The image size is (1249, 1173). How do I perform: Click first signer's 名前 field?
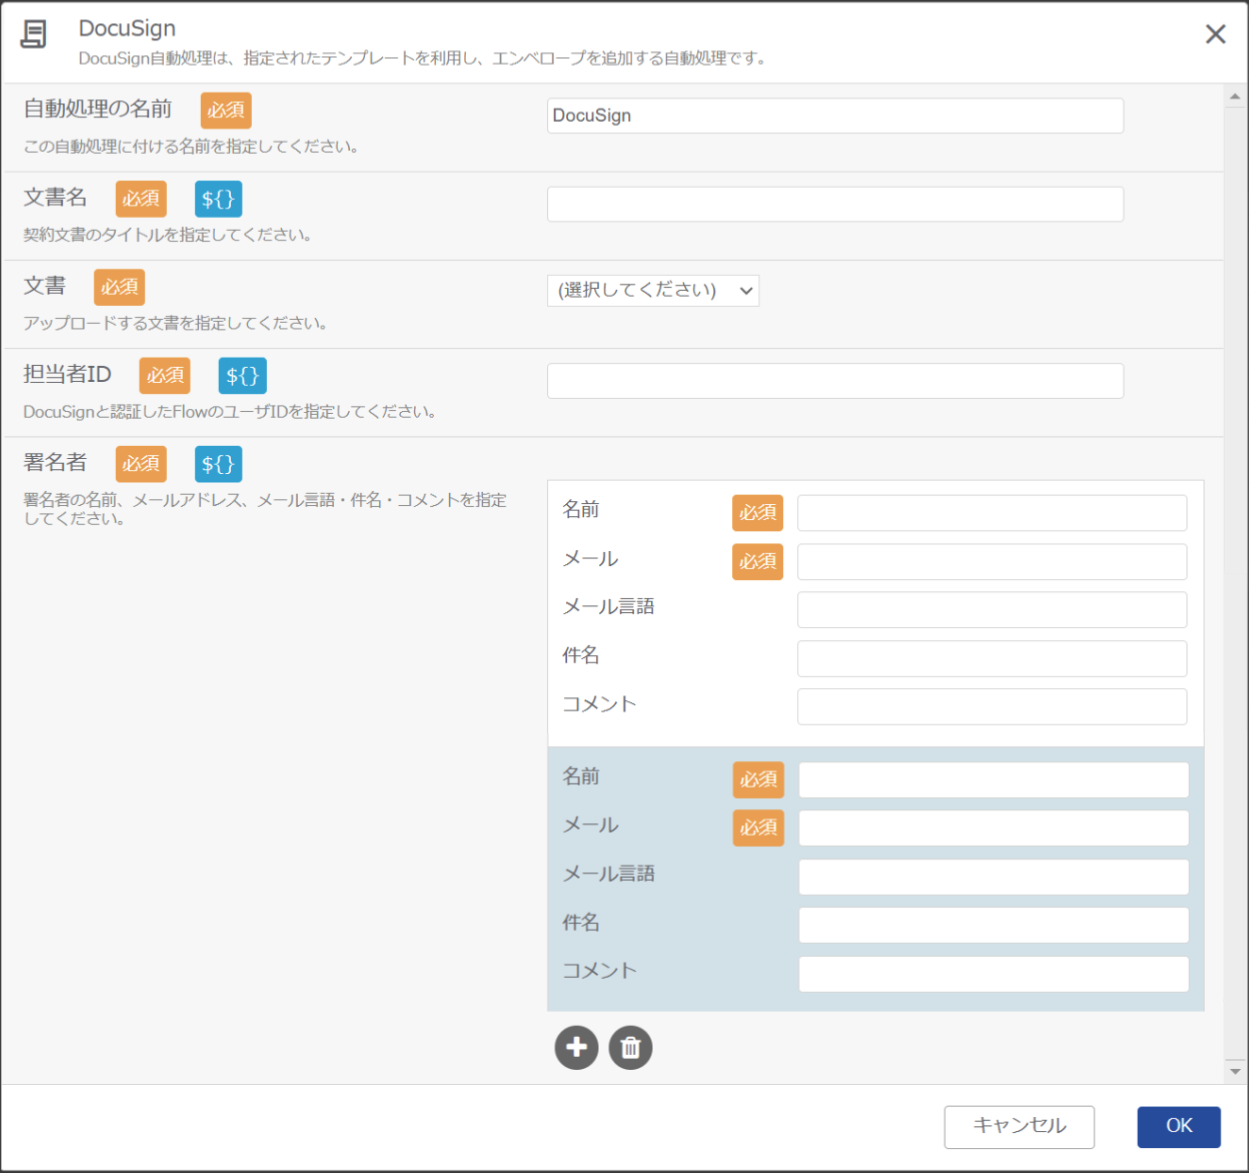coord(992,513)
